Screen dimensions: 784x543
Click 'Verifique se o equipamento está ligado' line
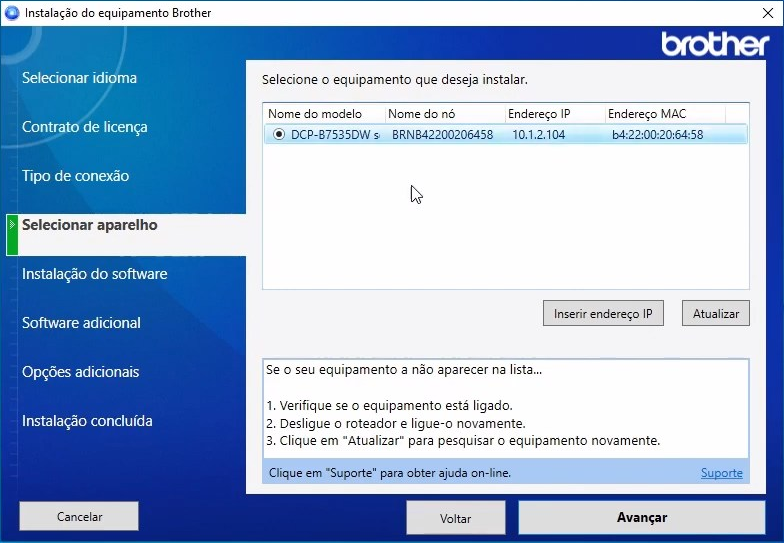click(x=389, y=406)
